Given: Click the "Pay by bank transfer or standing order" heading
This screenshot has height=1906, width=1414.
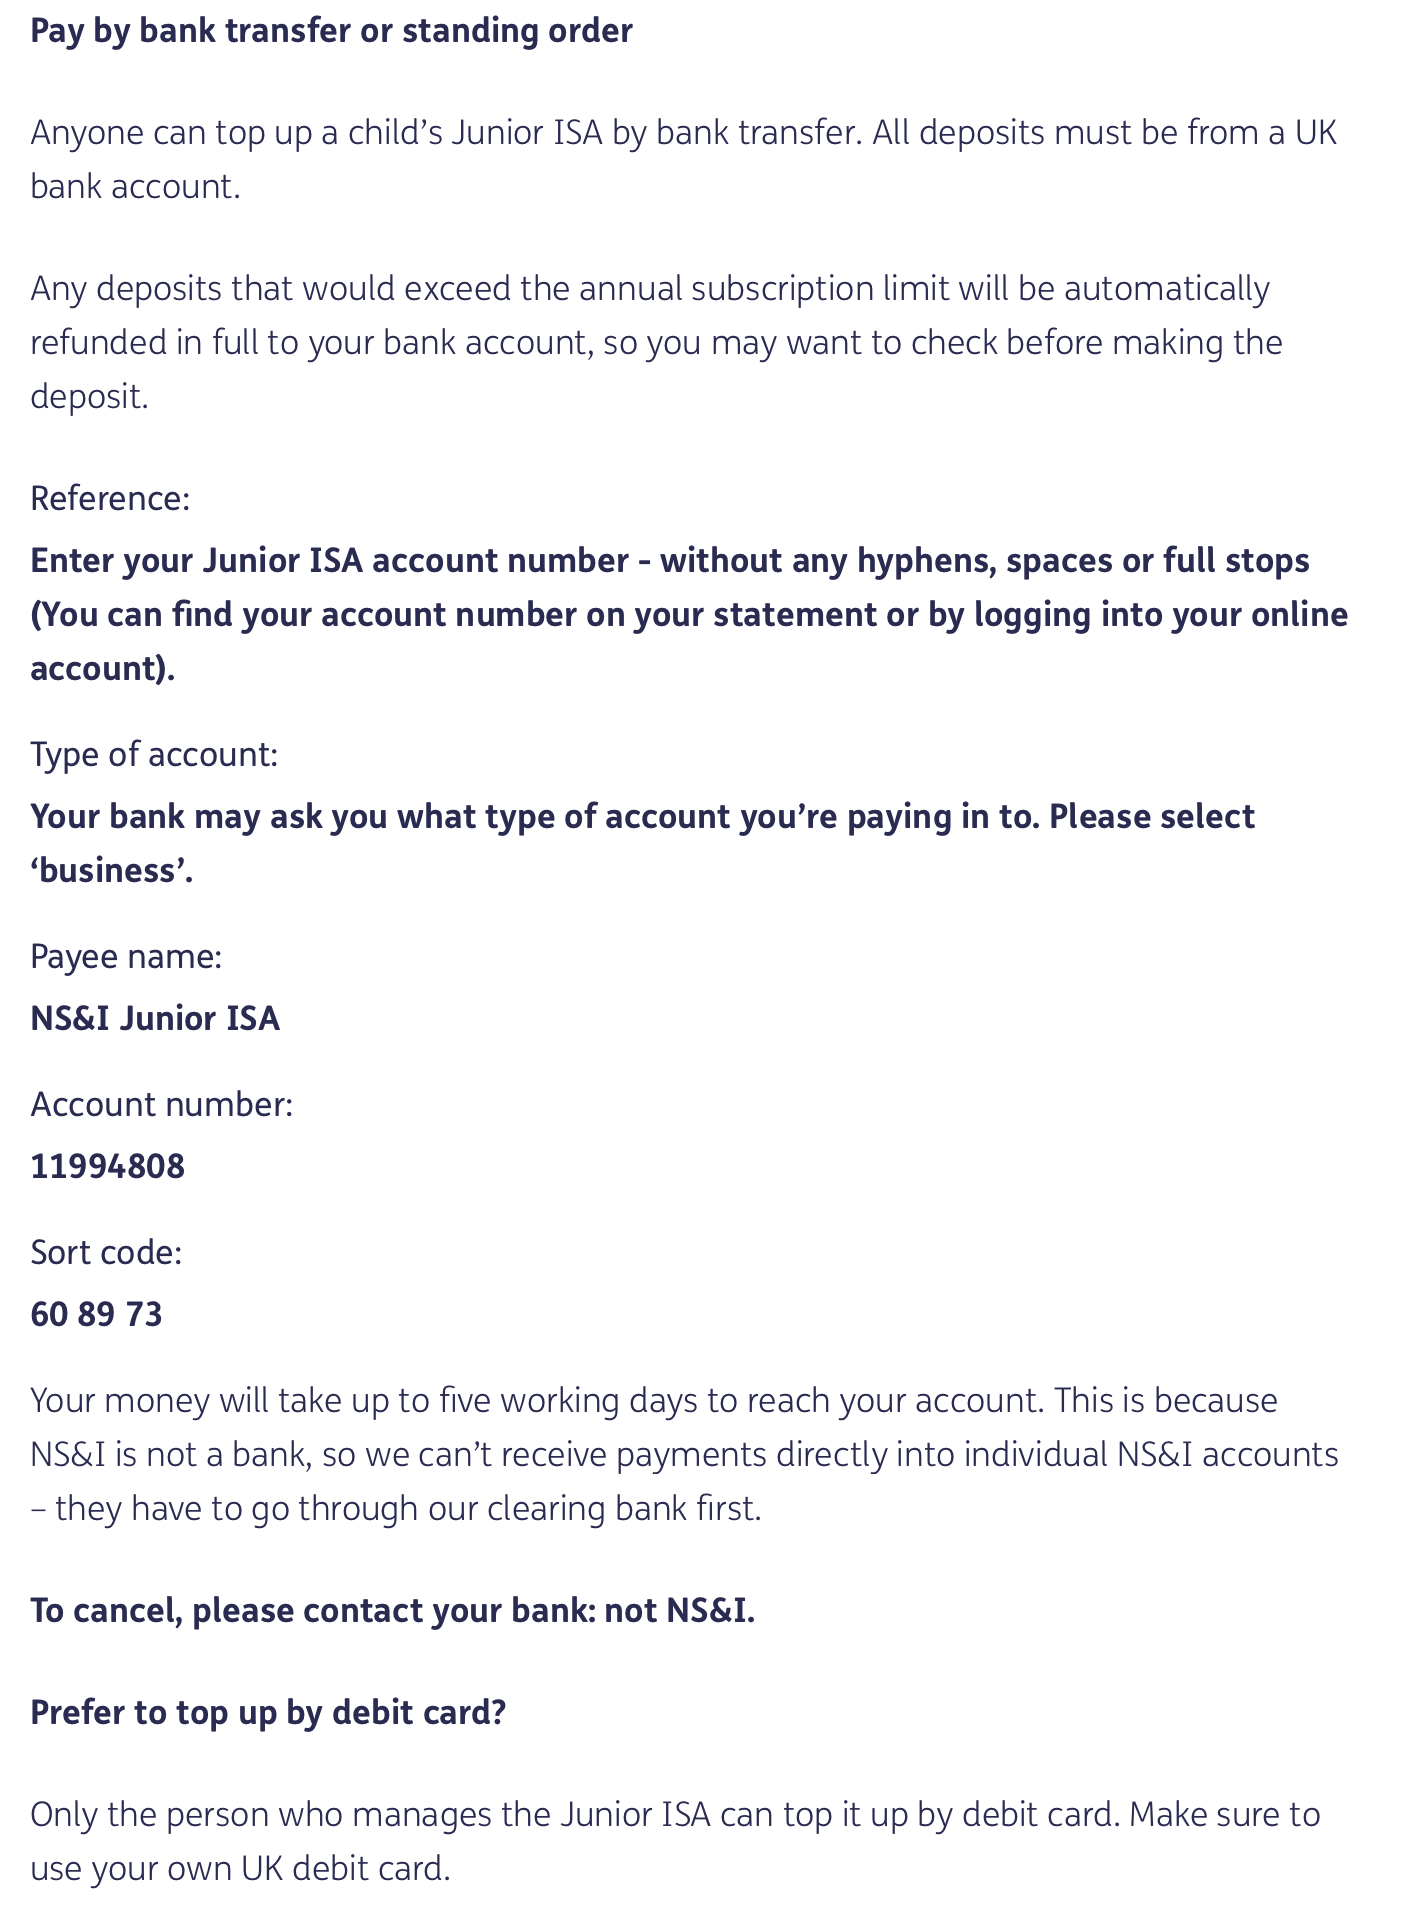Looking at the screenshot, I should point(331,31).
